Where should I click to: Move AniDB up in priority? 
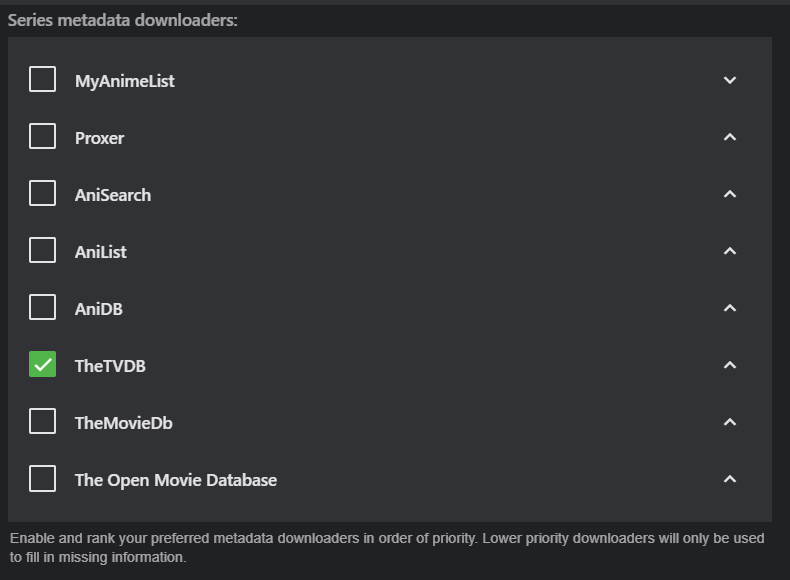click(x=730, y=308)
